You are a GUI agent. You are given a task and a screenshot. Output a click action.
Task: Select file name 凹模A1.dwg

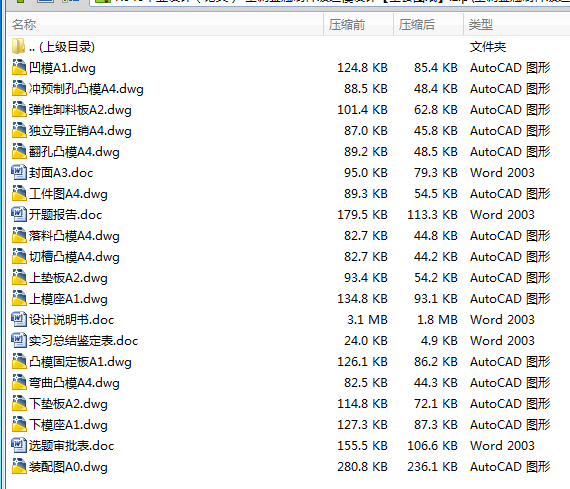[62, 68]
